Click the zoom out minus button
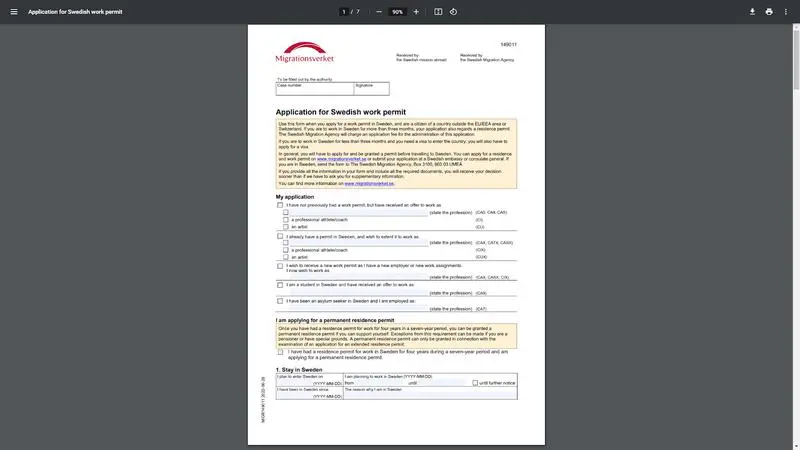 point(379,12)
